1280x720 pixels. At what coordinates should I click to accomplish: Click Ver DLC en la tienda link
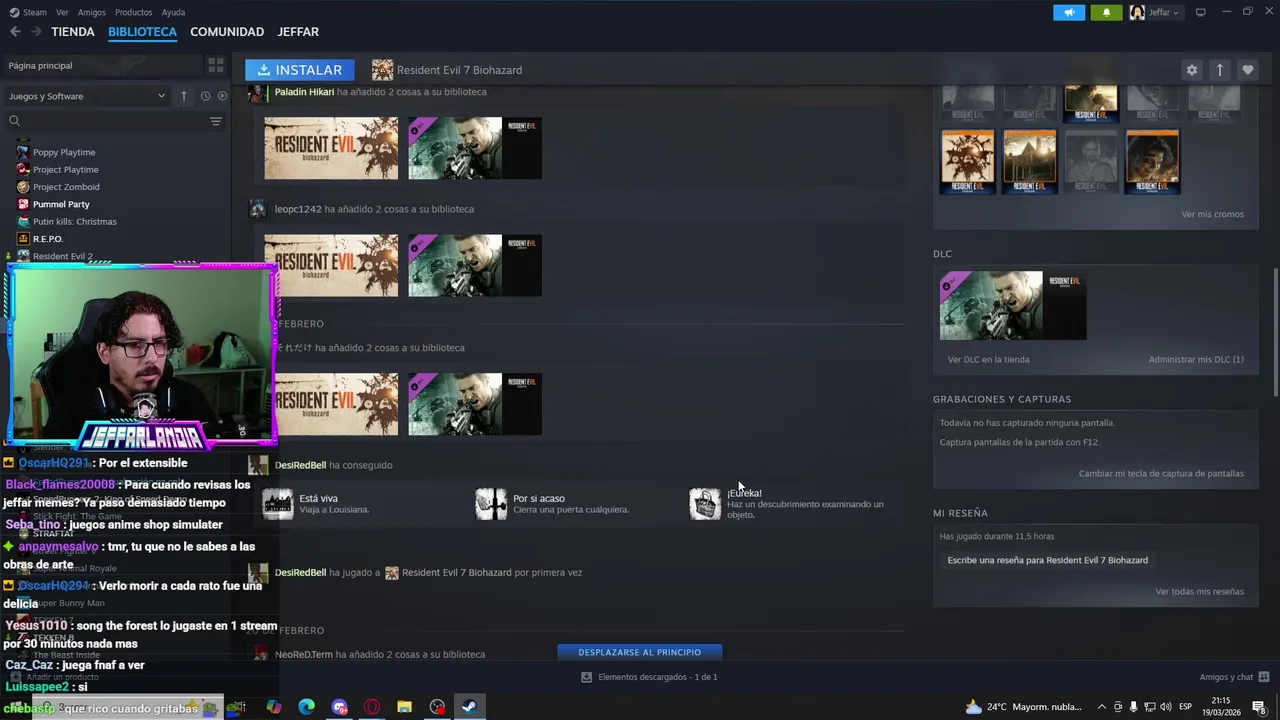tap(988, 359)
